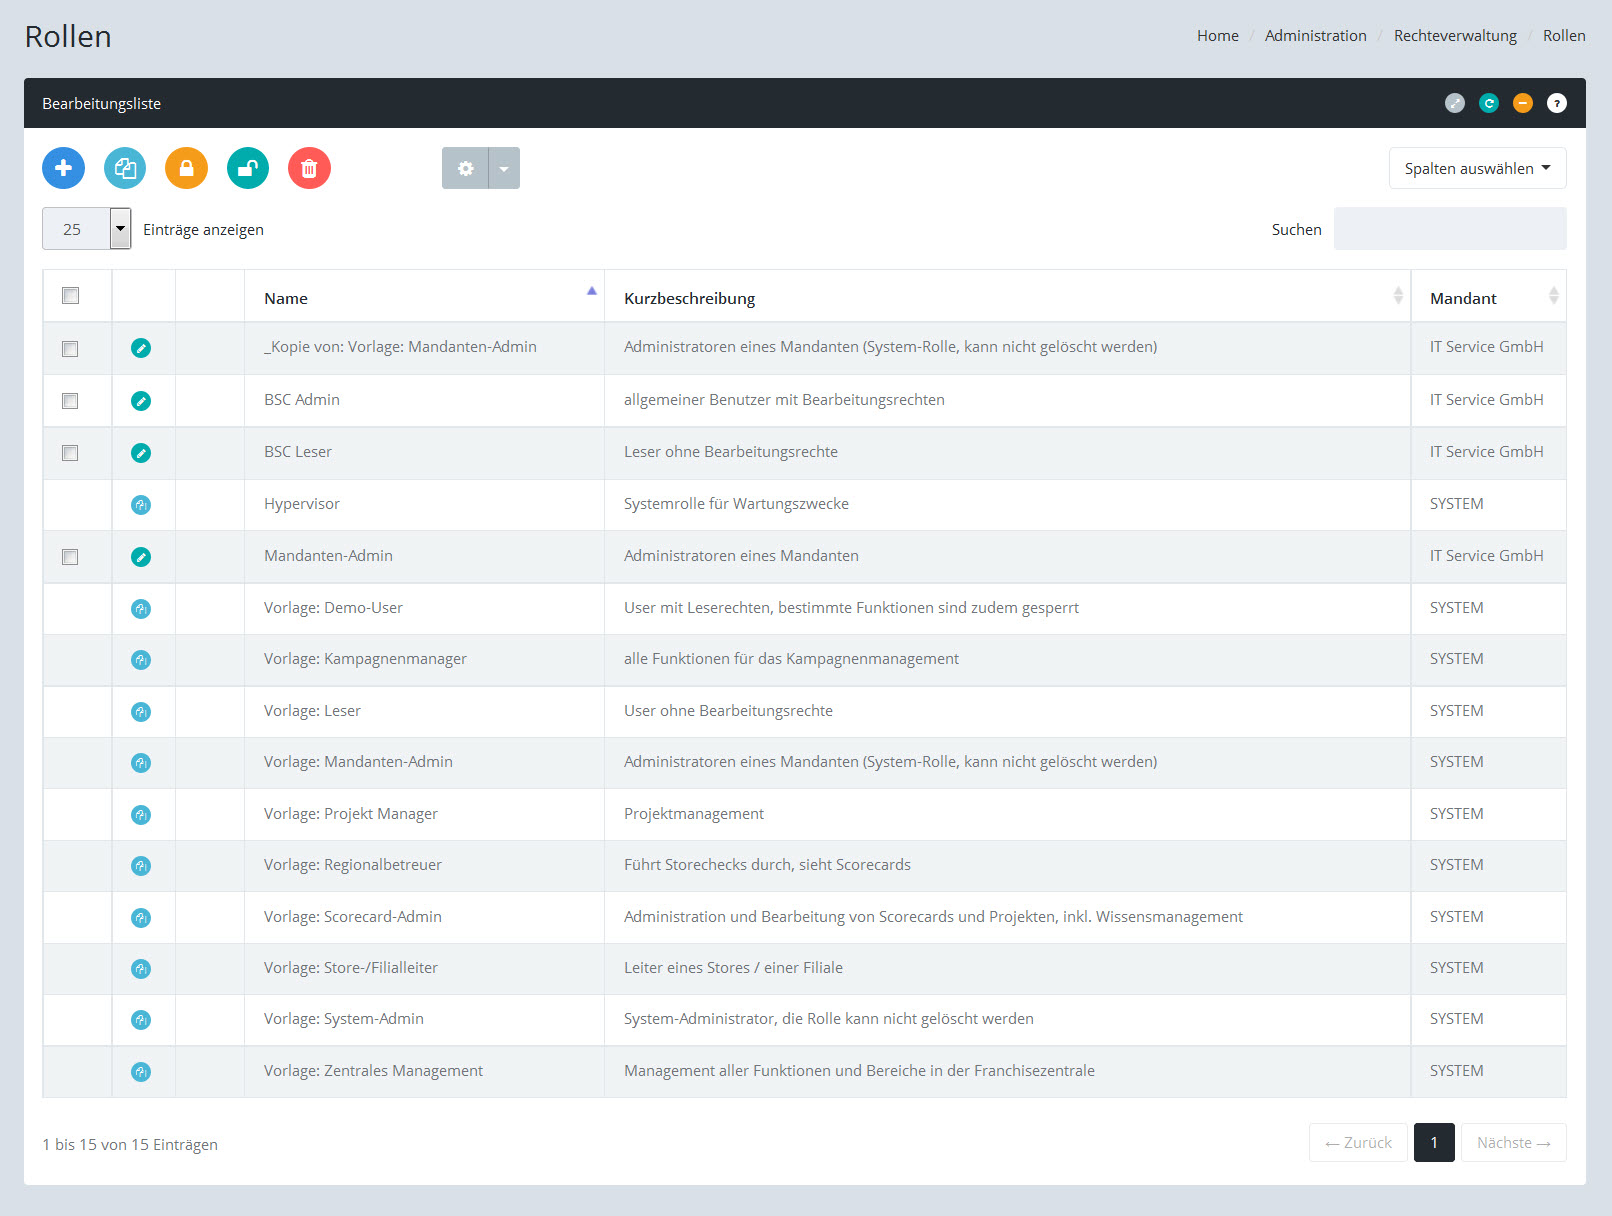Viewport: 1612px width, 1216px height.
Task: Select the Mandanten-Admin row checkbox
Action: coord(70,557)
